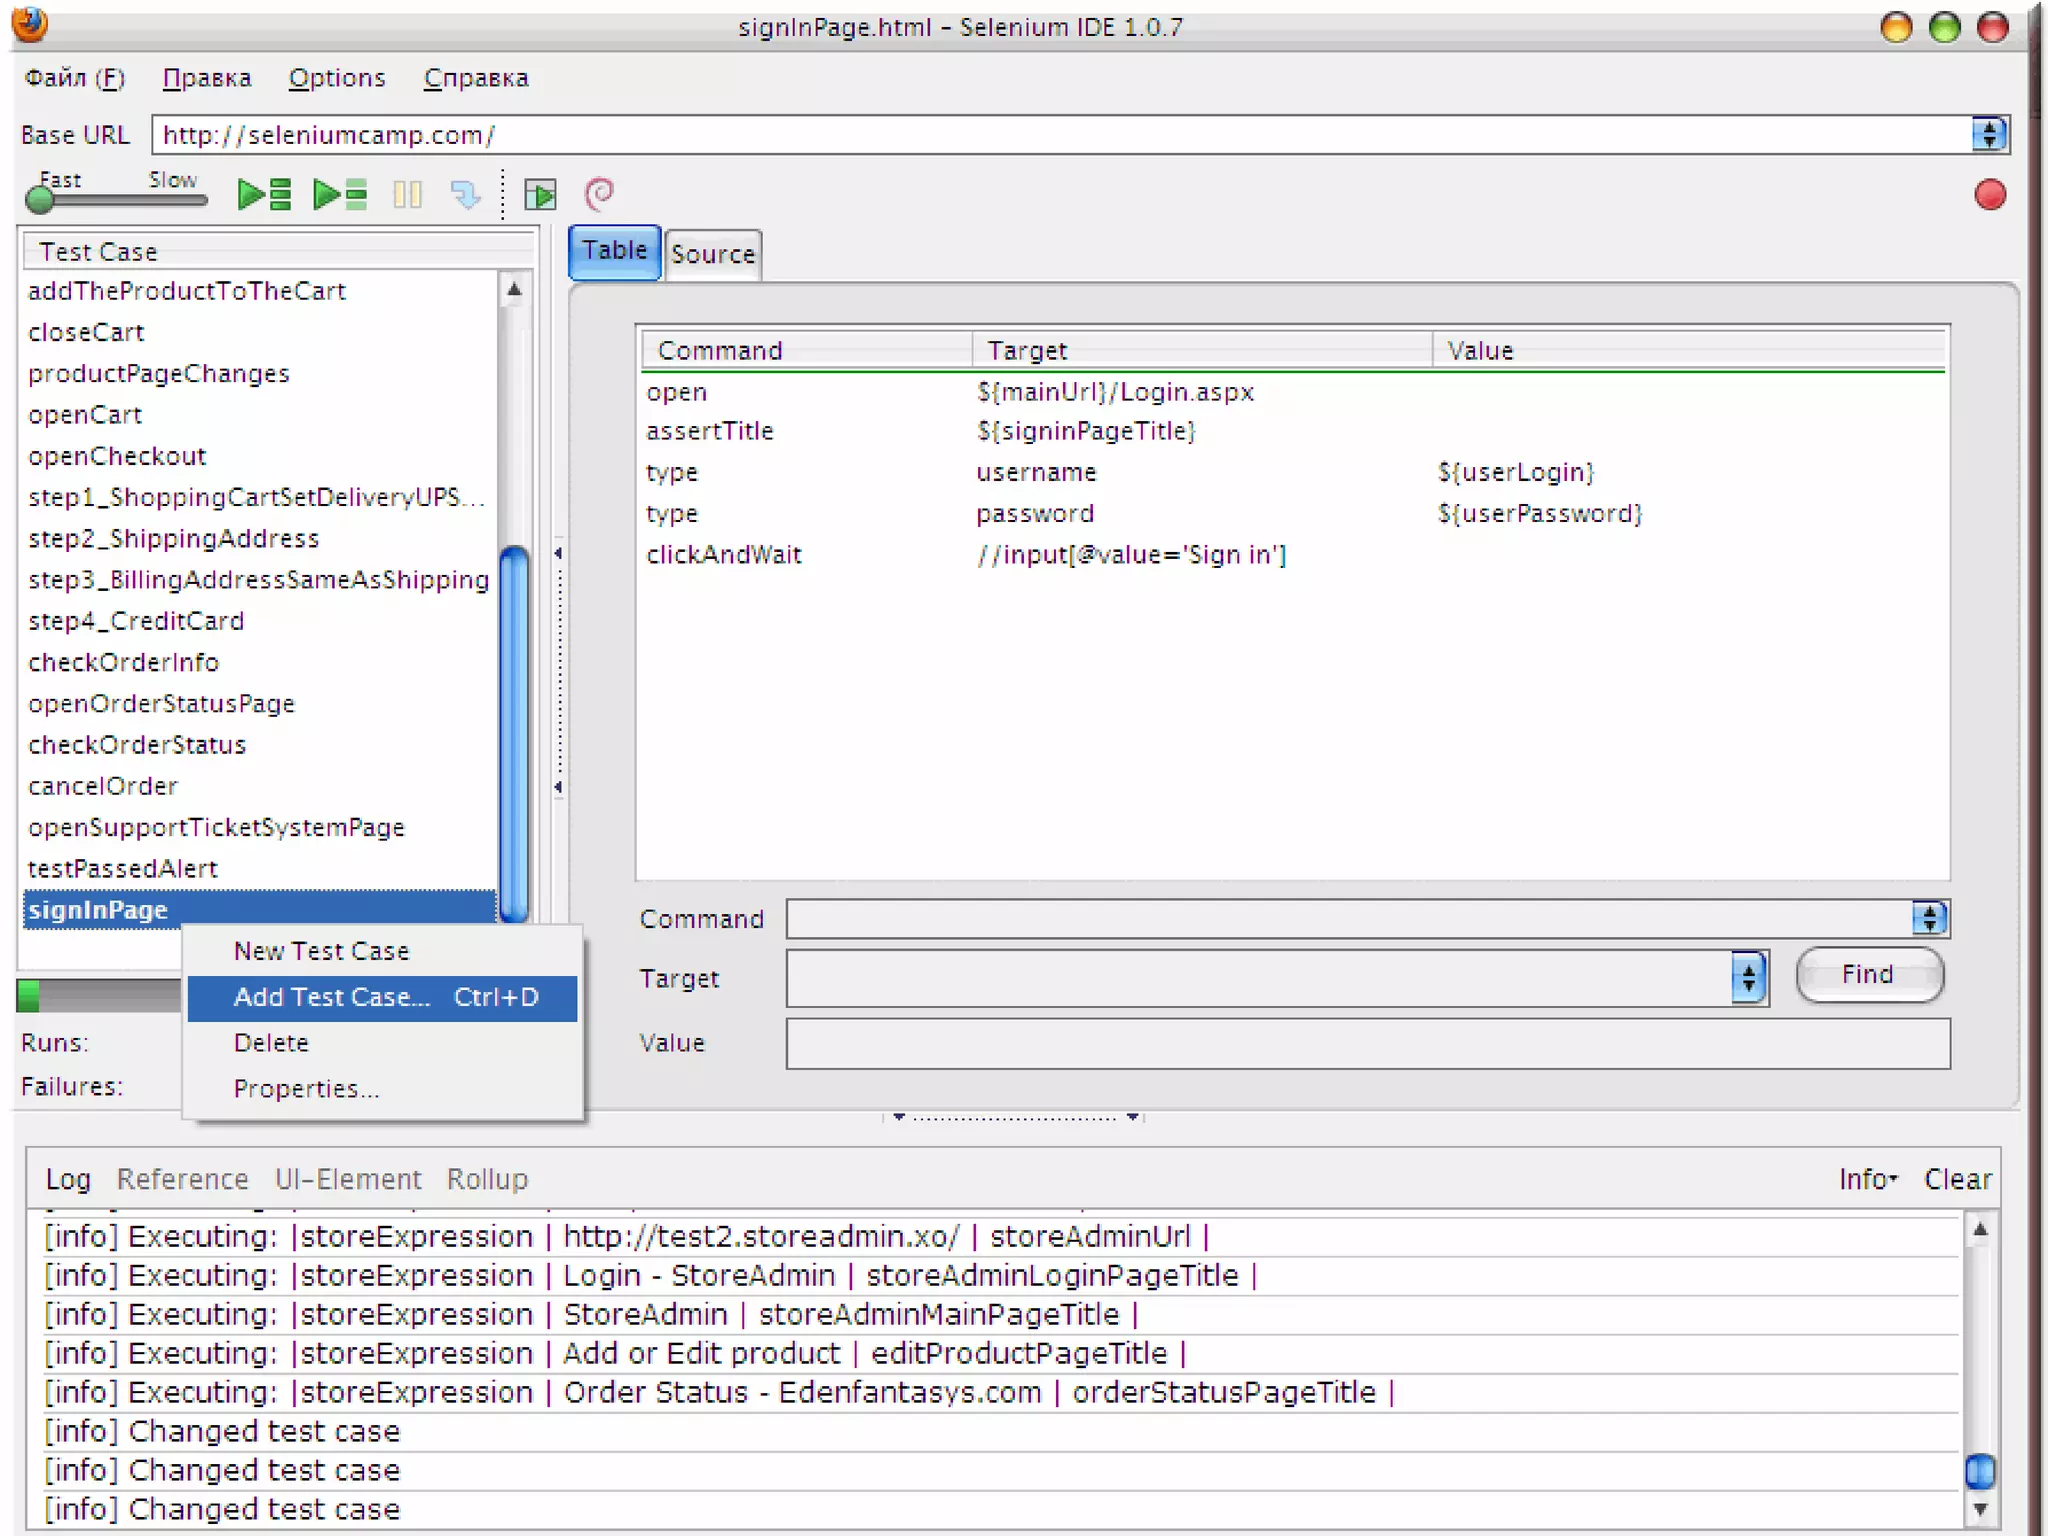Click the Firefox icon in title bar
2048x1536 pixels.
[30, 24]
